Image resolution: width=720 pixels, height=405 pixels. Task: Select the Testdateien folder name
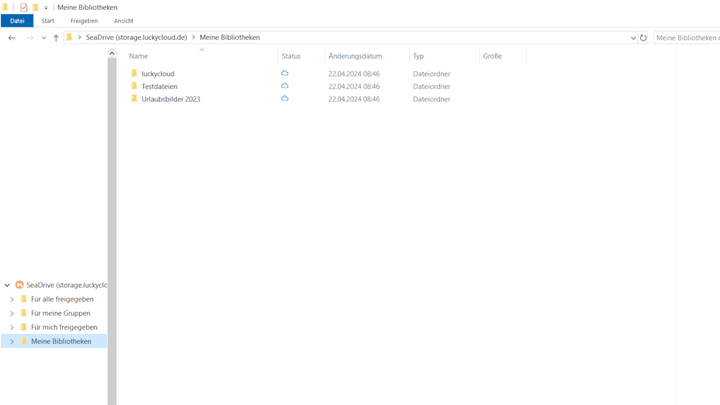point(159,86)
